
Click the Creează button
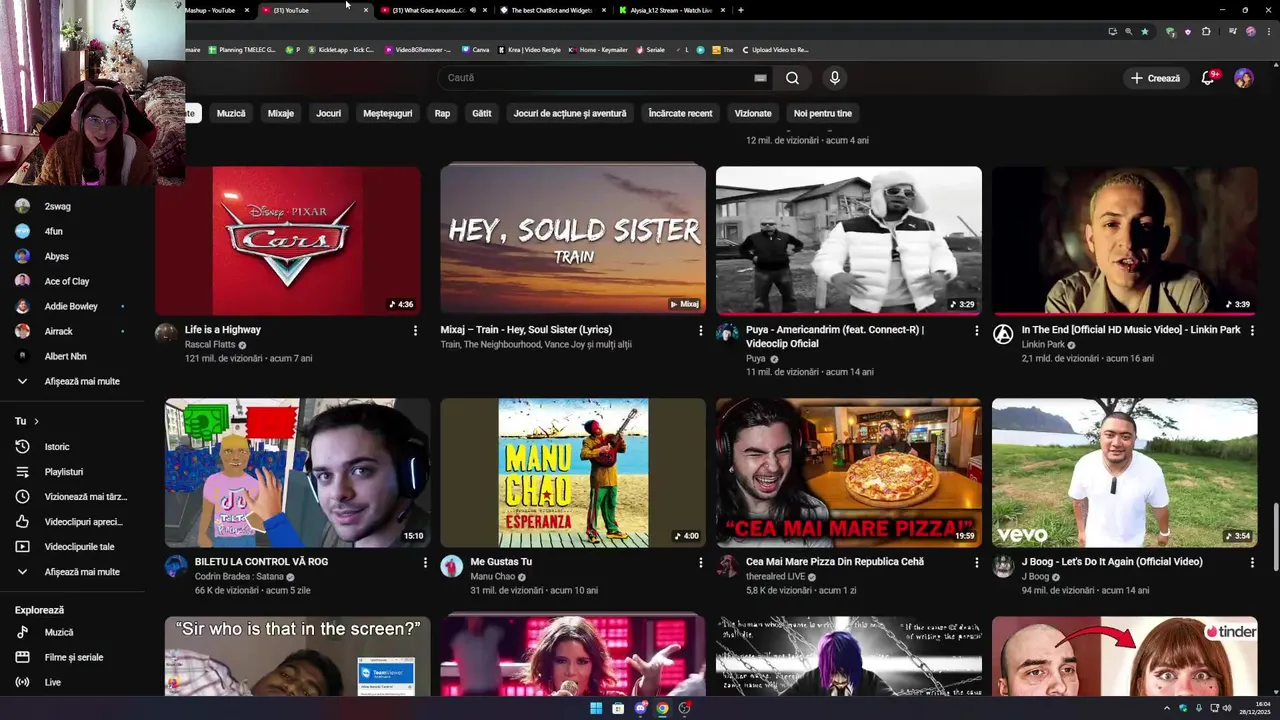1156,78
